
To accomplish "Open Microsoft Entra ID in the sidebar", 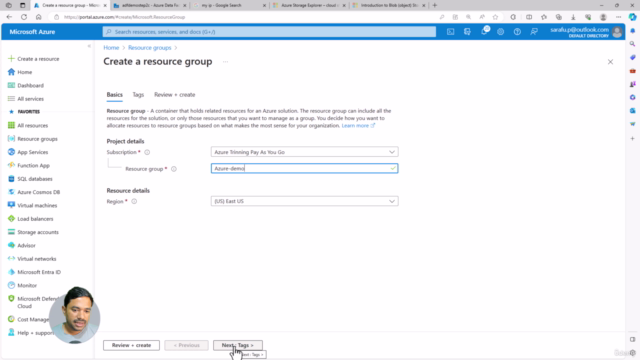I will [39, 272].
